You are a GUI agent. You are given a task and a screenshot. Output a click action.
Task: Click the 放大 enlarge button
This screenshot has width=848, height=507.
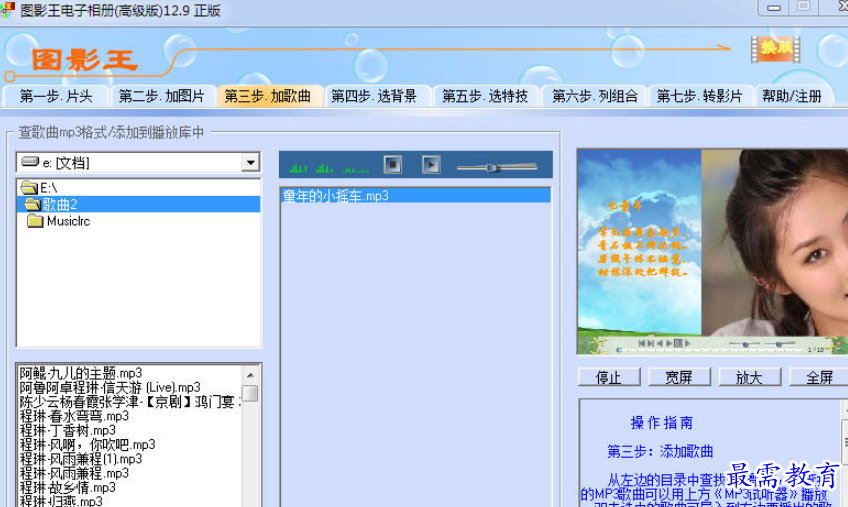click(x=750, y=377)
